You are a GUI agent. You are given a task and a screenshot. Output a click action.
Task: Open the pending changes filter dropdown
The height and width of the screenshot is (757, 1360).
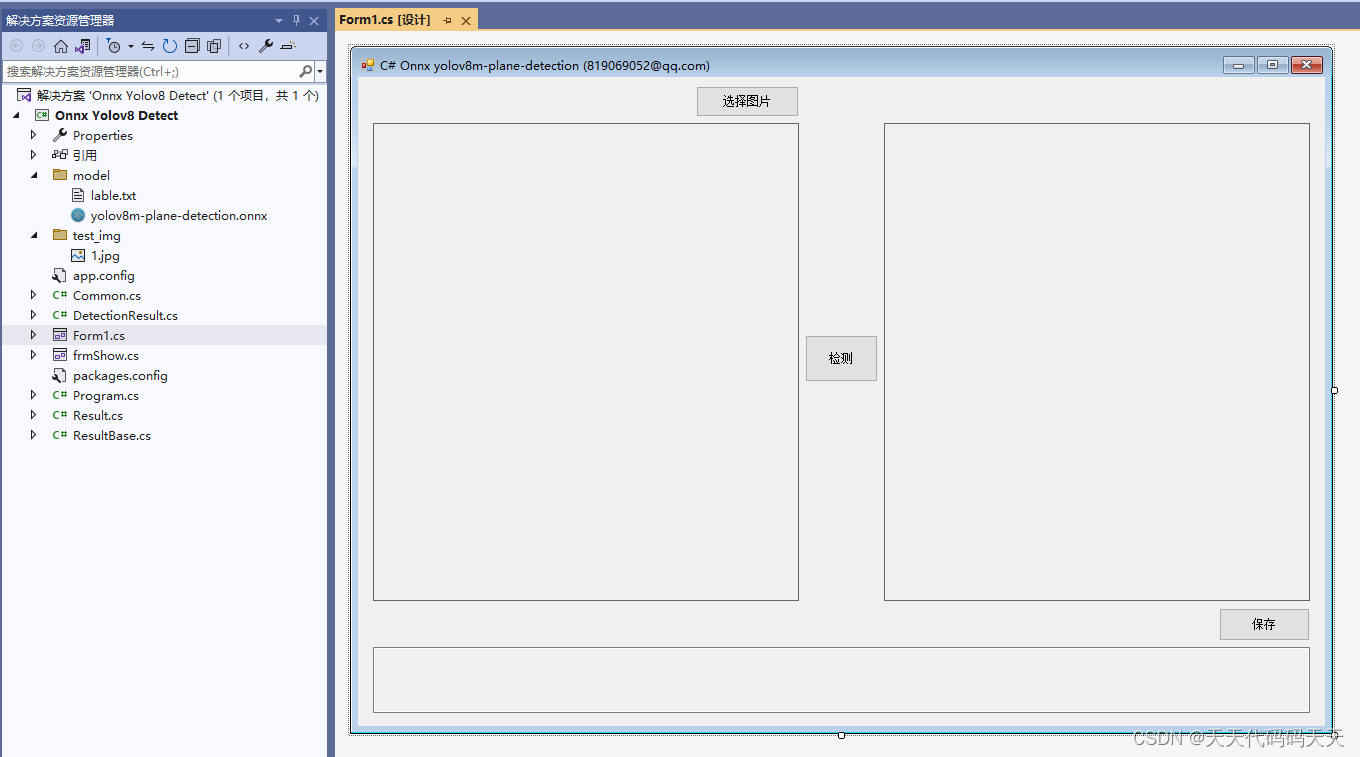coord(131,45)
